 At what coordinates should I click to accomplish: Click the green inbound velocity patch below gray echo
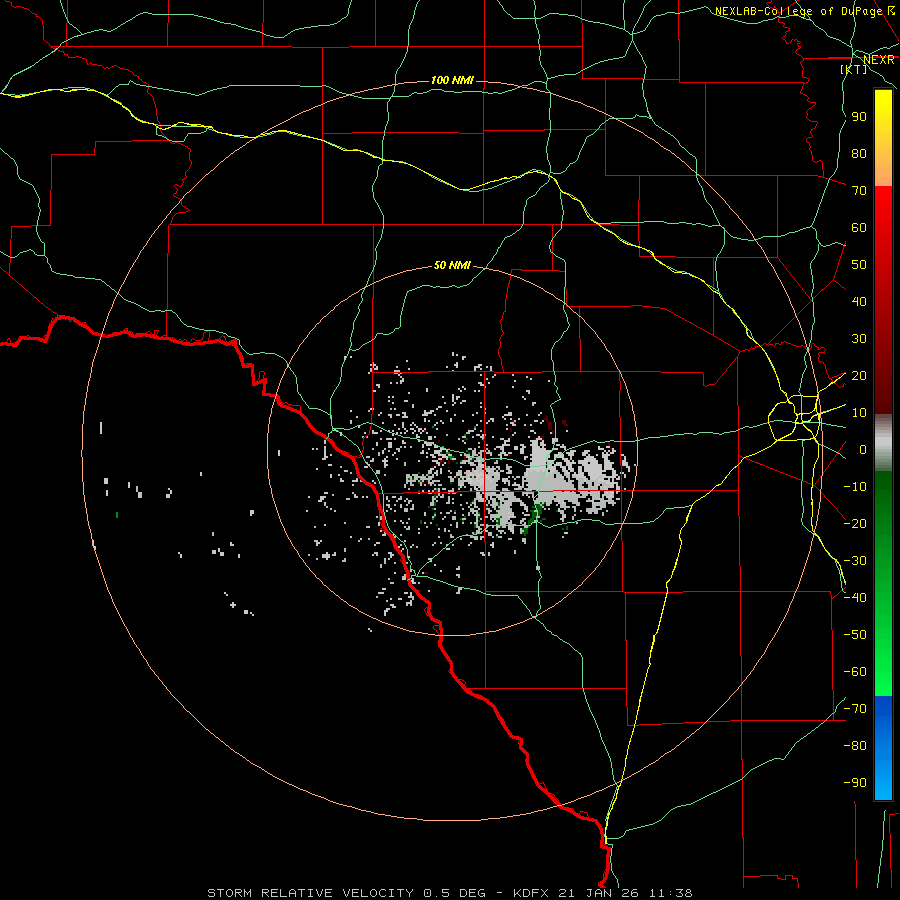coord(536,514)
